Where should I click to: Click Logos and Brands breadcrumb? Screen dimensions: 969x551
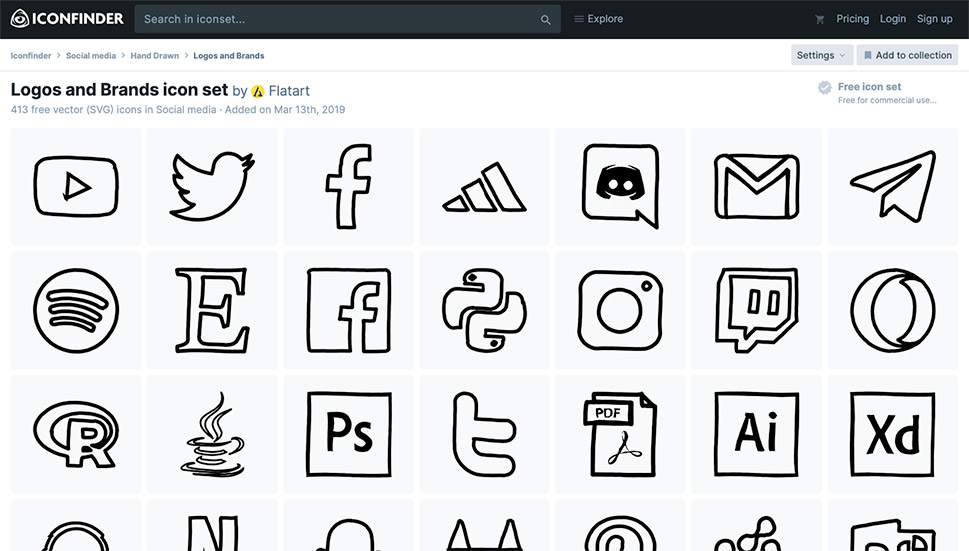pos(229,56)
